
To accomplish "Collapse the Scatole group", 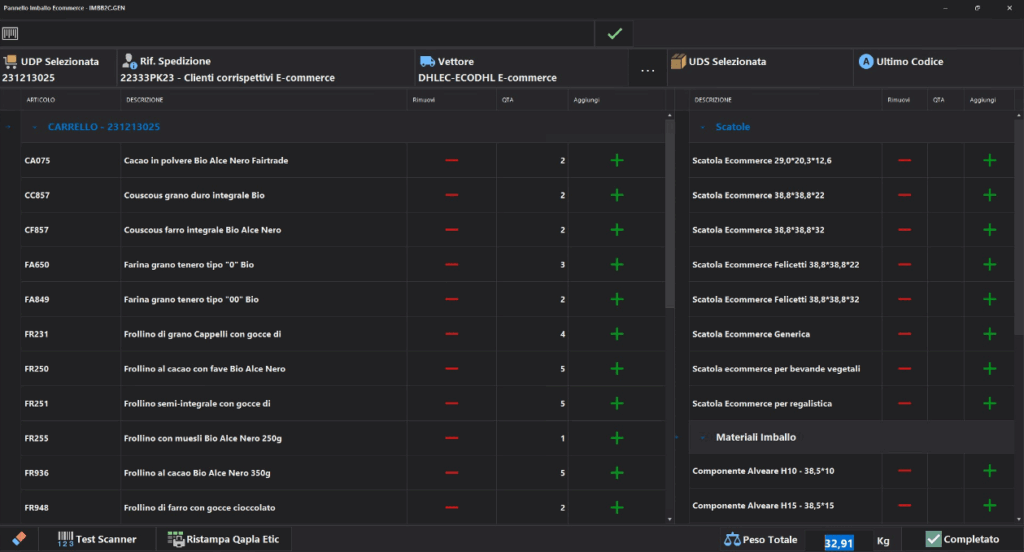I will coord(703,127).
